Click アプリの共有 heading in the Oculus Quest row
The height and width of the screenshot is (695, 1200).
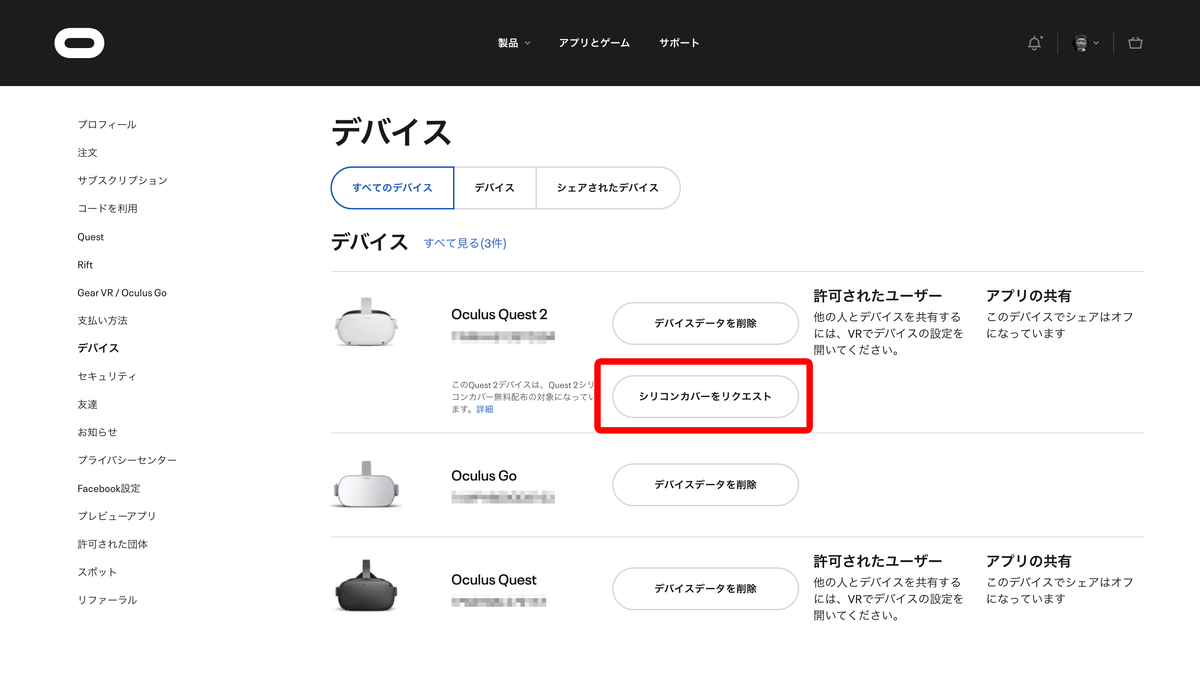(1028, 561)
